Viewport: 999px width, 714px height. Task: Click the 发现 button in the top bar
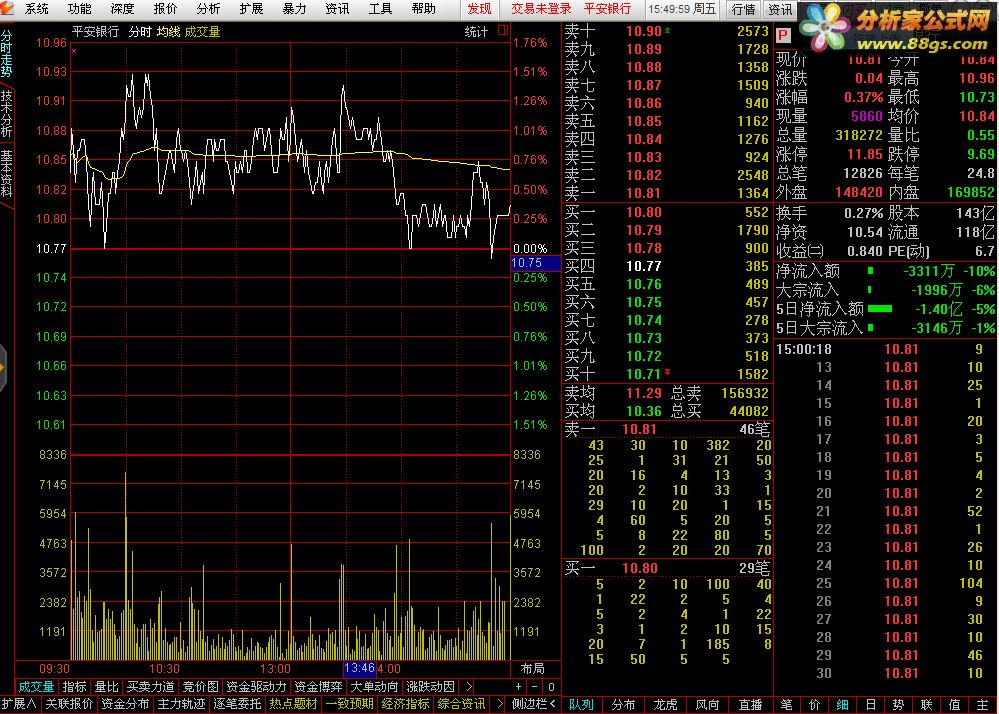pyautogui.click(x=480, y=8)
